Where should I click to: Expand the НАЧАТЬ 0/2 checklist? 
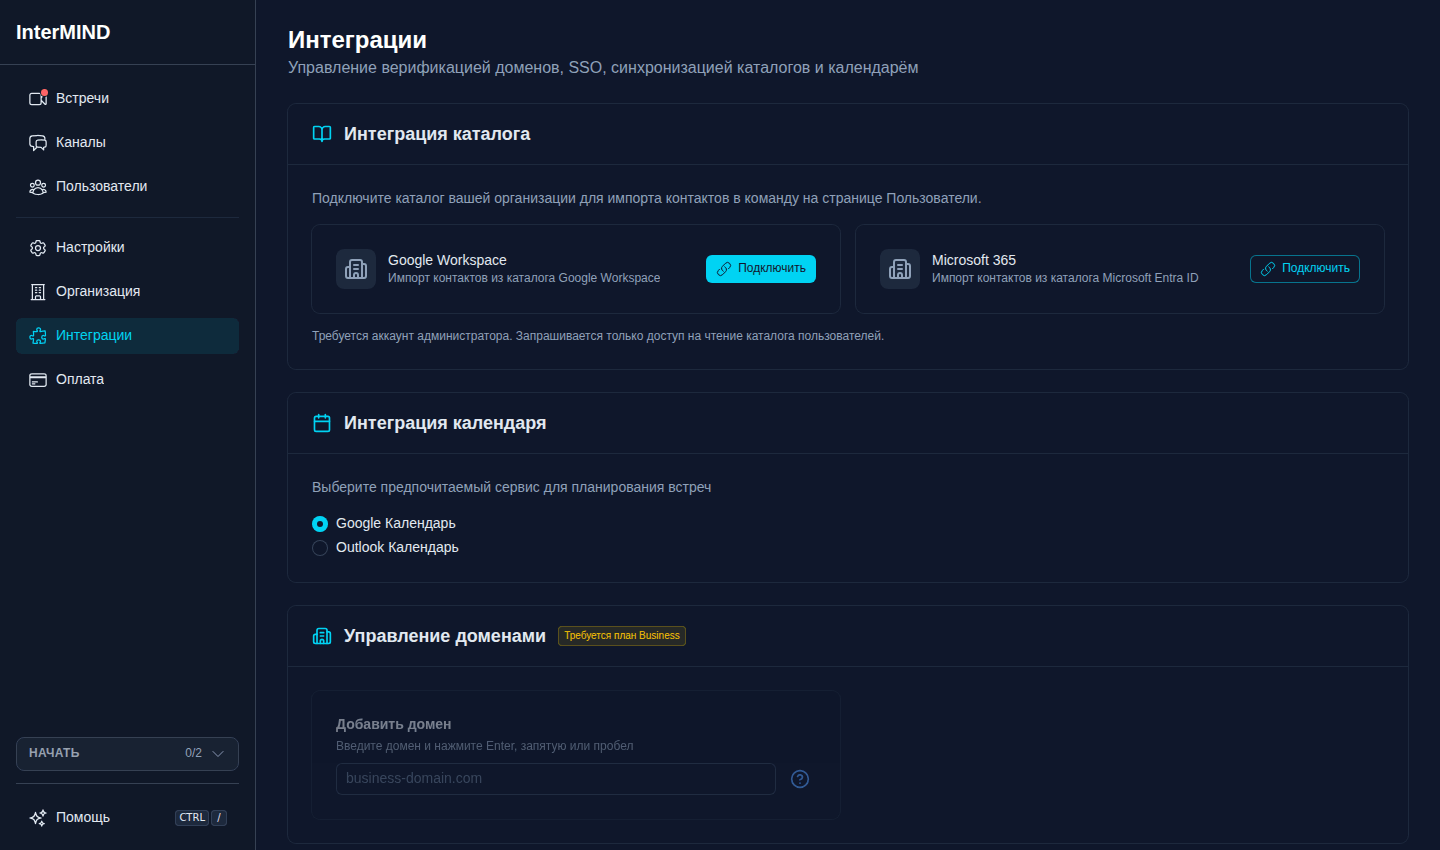coord(127,754)
